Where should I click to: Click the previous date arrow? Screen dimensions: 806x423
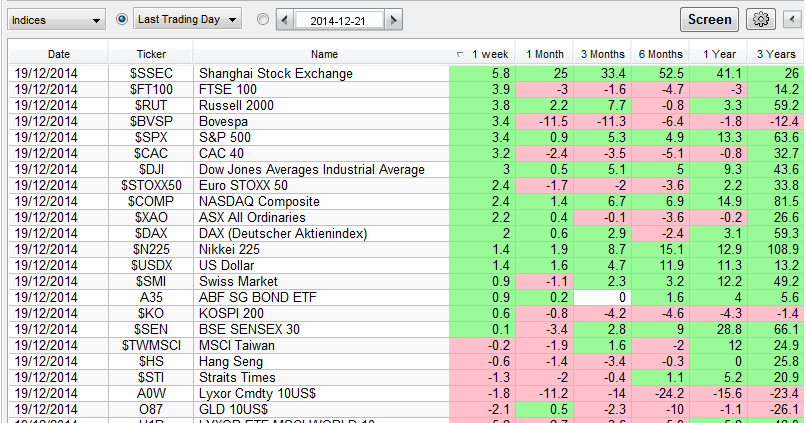(284, 19)
